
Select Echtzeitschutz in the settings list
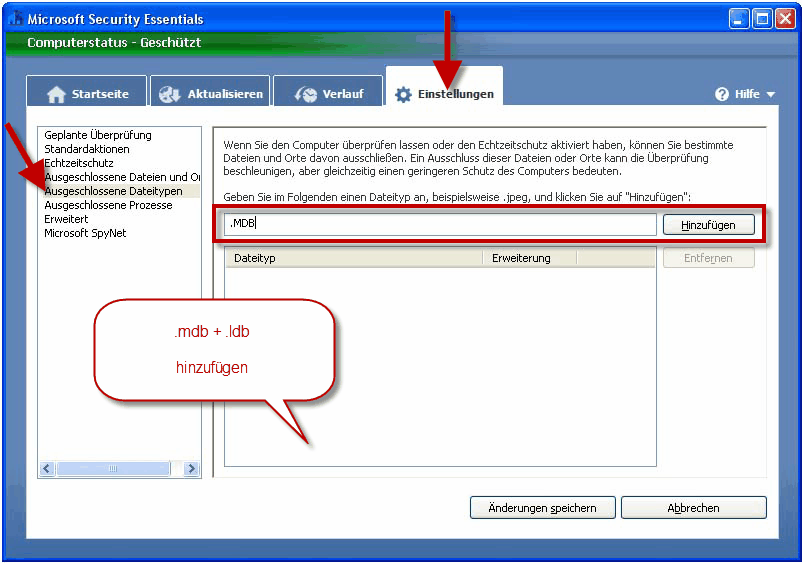coord(79,163)
